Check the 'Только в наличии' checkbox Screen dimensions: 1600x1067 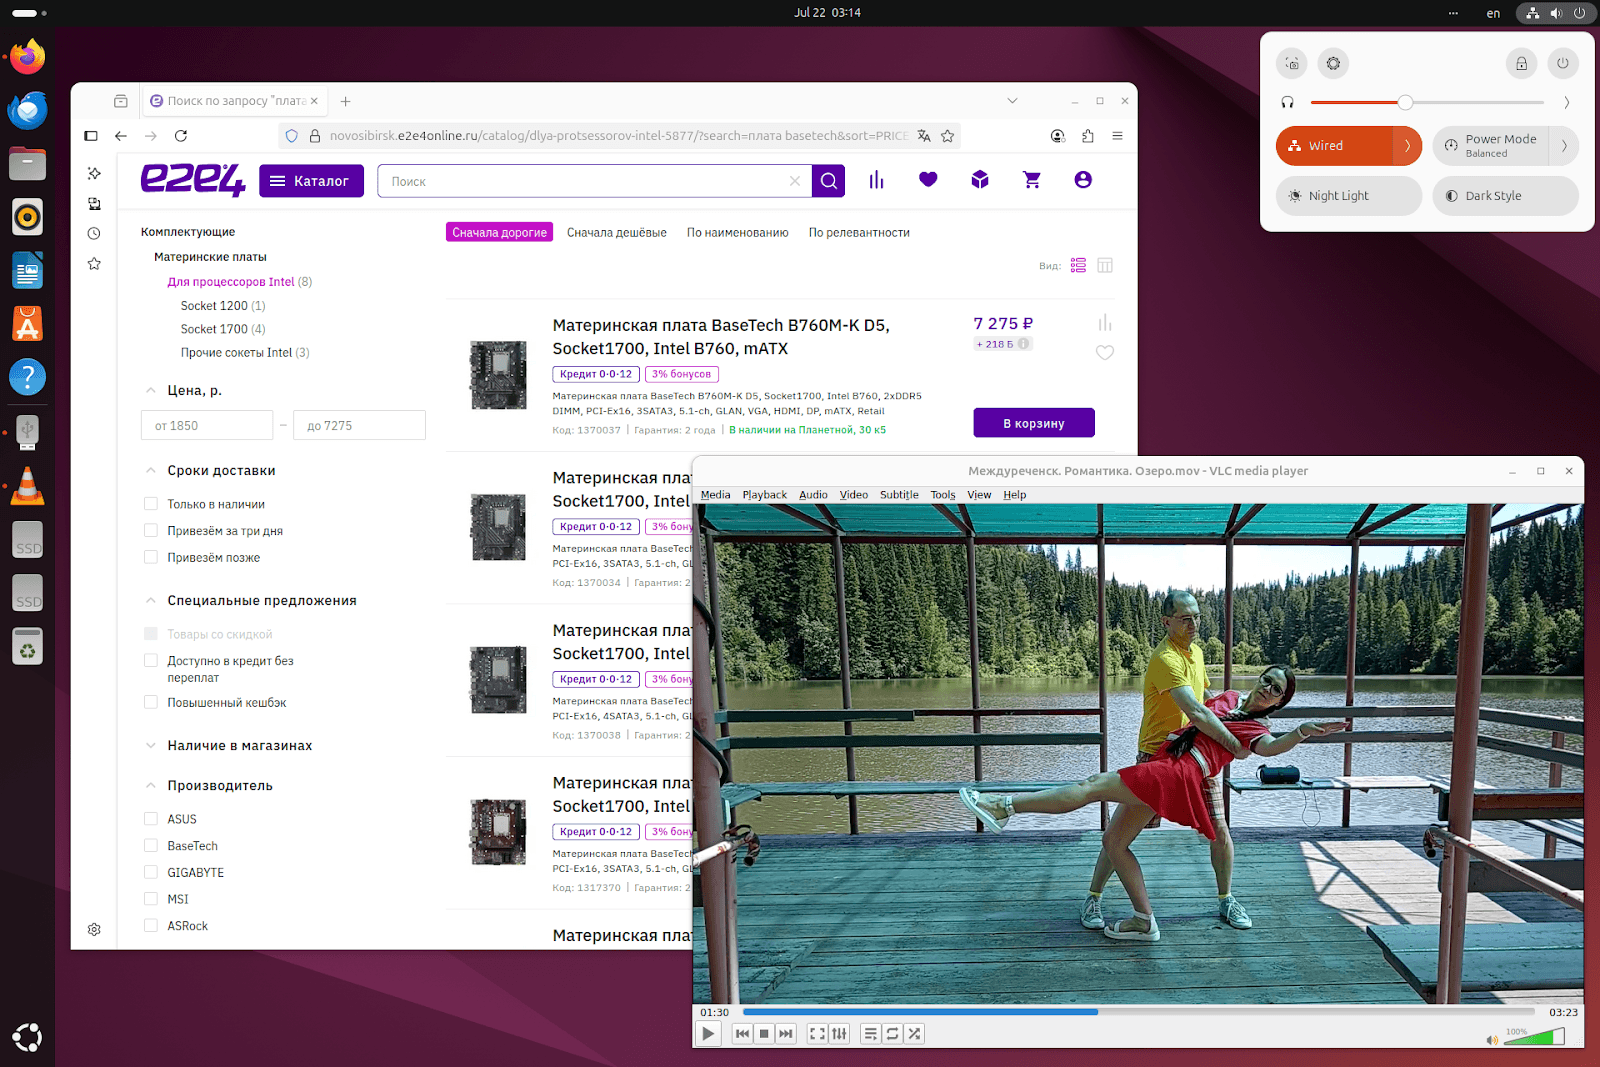click(151, 504)
